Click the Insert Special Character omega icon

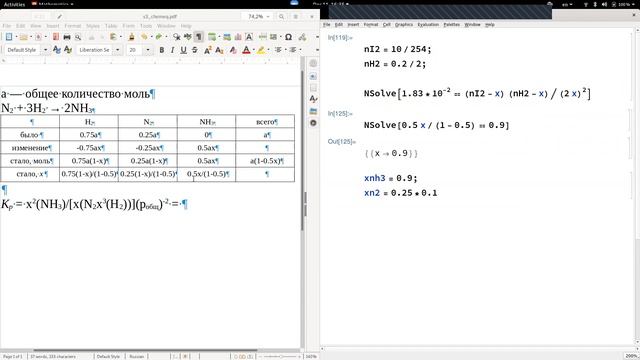pos(288,37)
